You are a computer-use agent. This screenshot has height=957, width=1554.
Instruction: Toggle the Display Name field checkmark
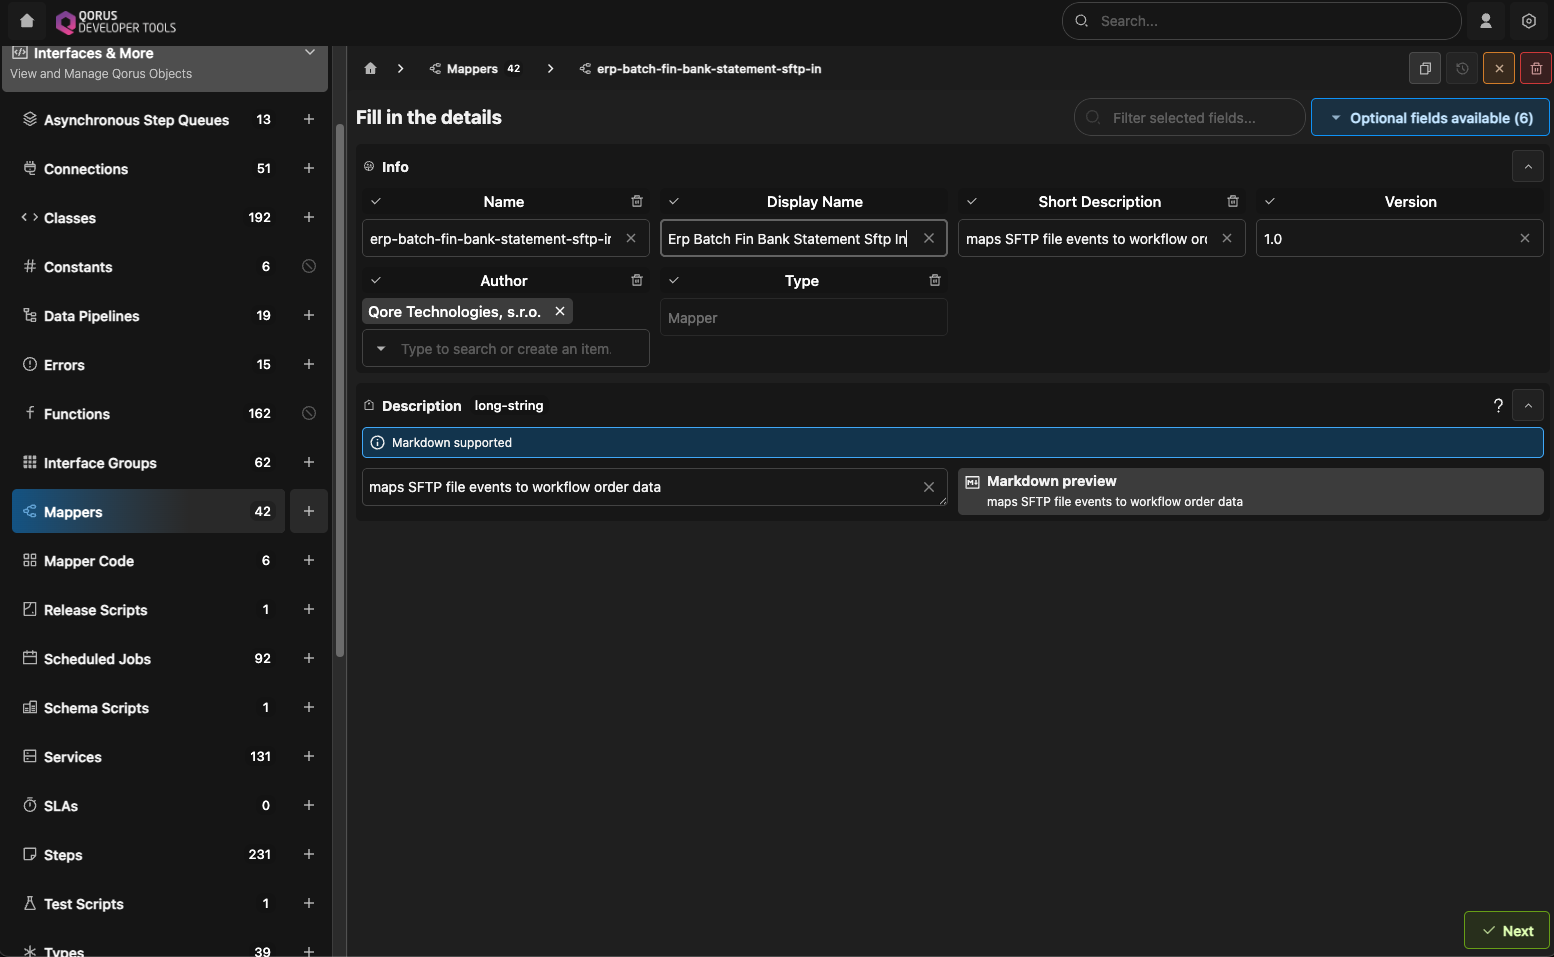pos(674,201)
